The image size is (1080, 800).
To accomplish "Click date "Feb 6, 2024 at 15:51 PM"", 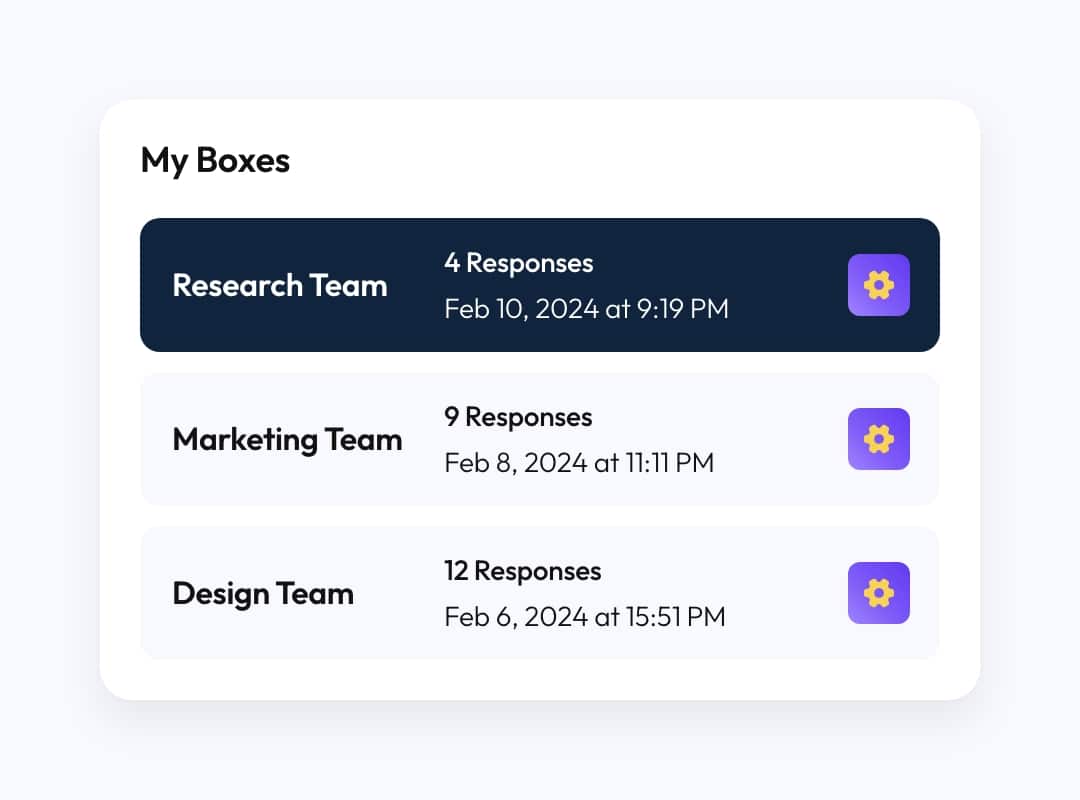I will coord(585,617).
